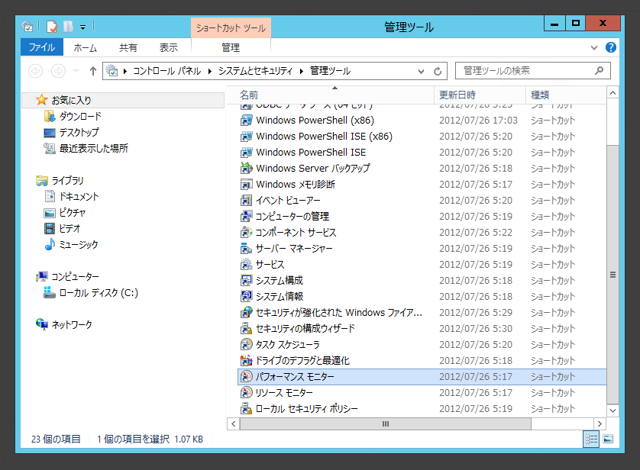640x470 pixels.
Task: Click the Windows Server バックアップ icon
Action: pos(246,168)
